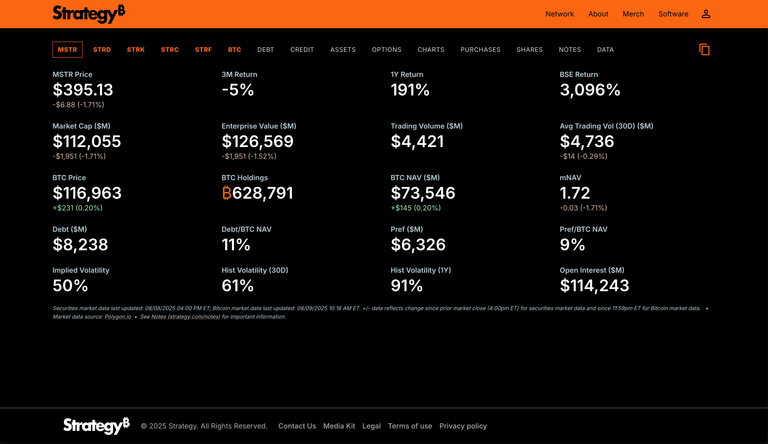Click Contact Us in the footer
This screenshot has height=444, width=768.
tap(297, 426)
